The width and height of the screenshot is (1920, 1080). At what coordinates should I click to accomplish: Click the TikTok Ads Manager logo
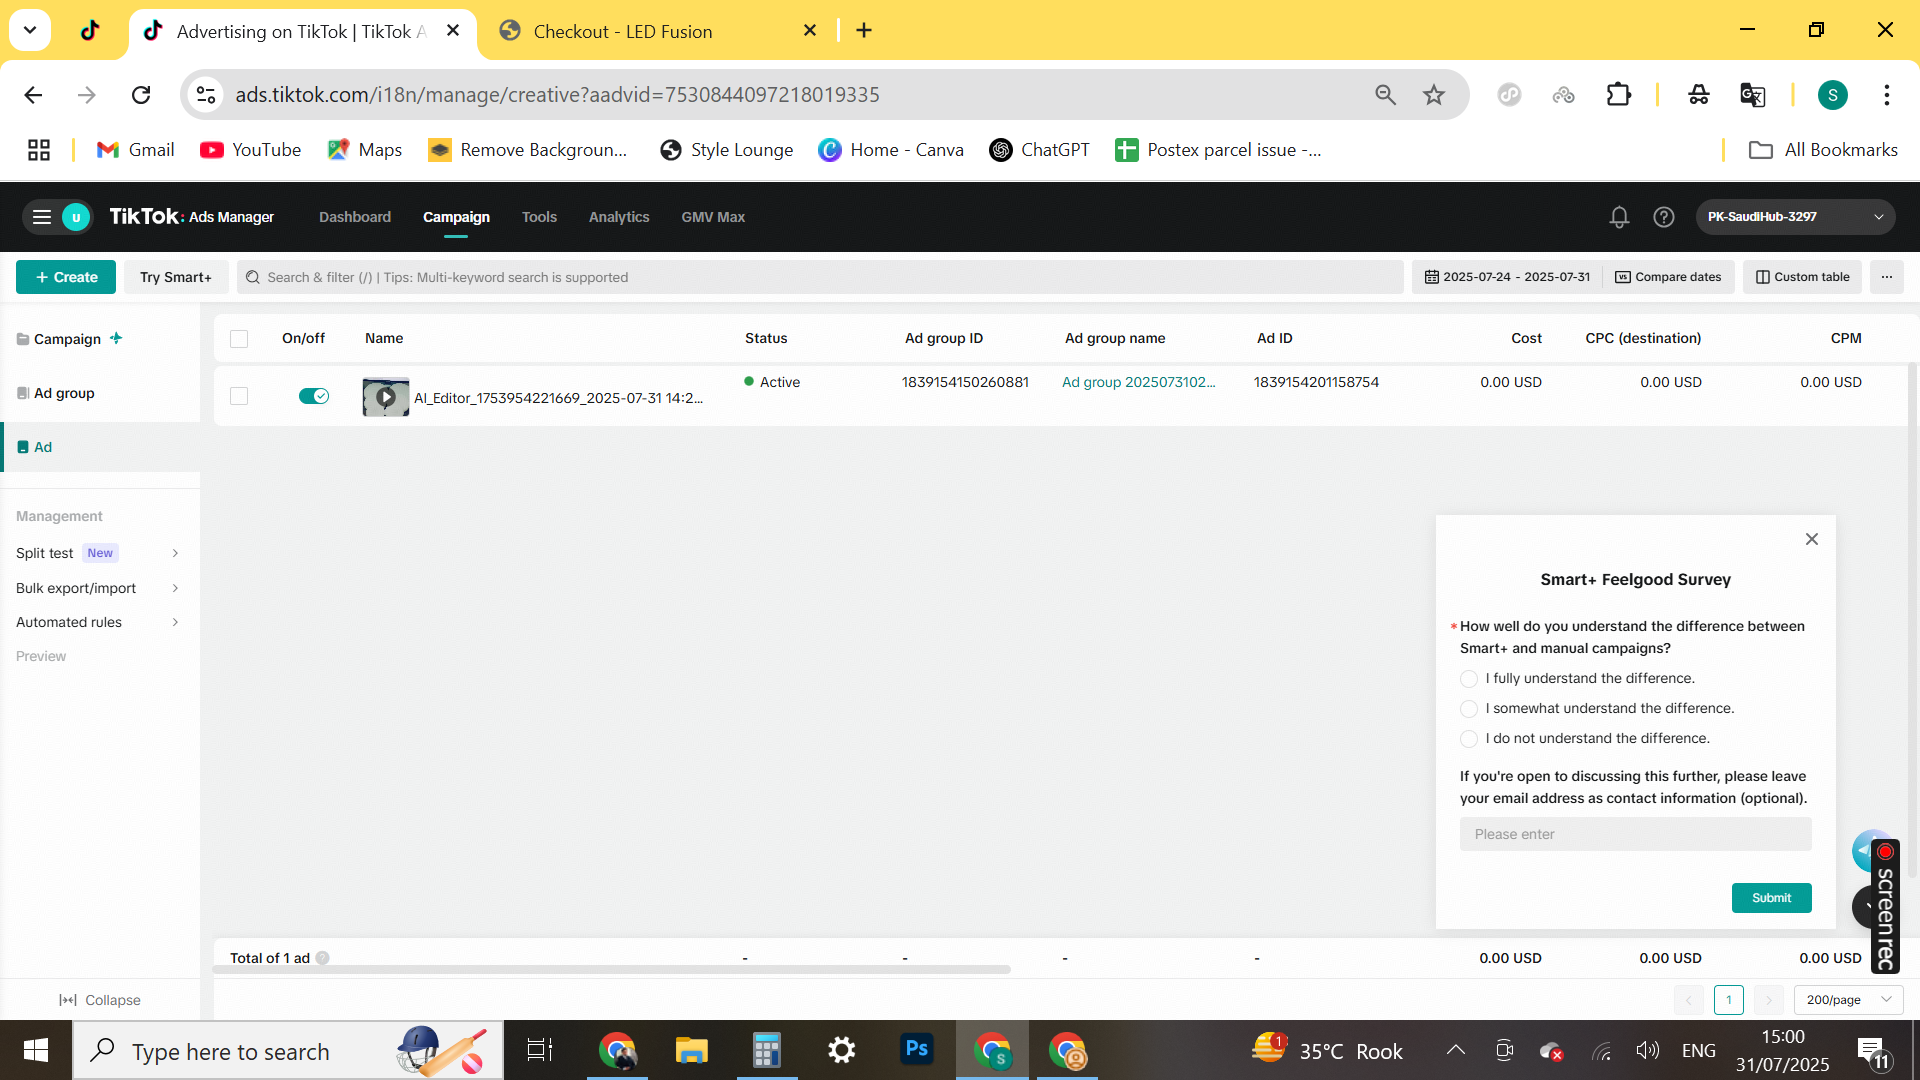(191, 217)
